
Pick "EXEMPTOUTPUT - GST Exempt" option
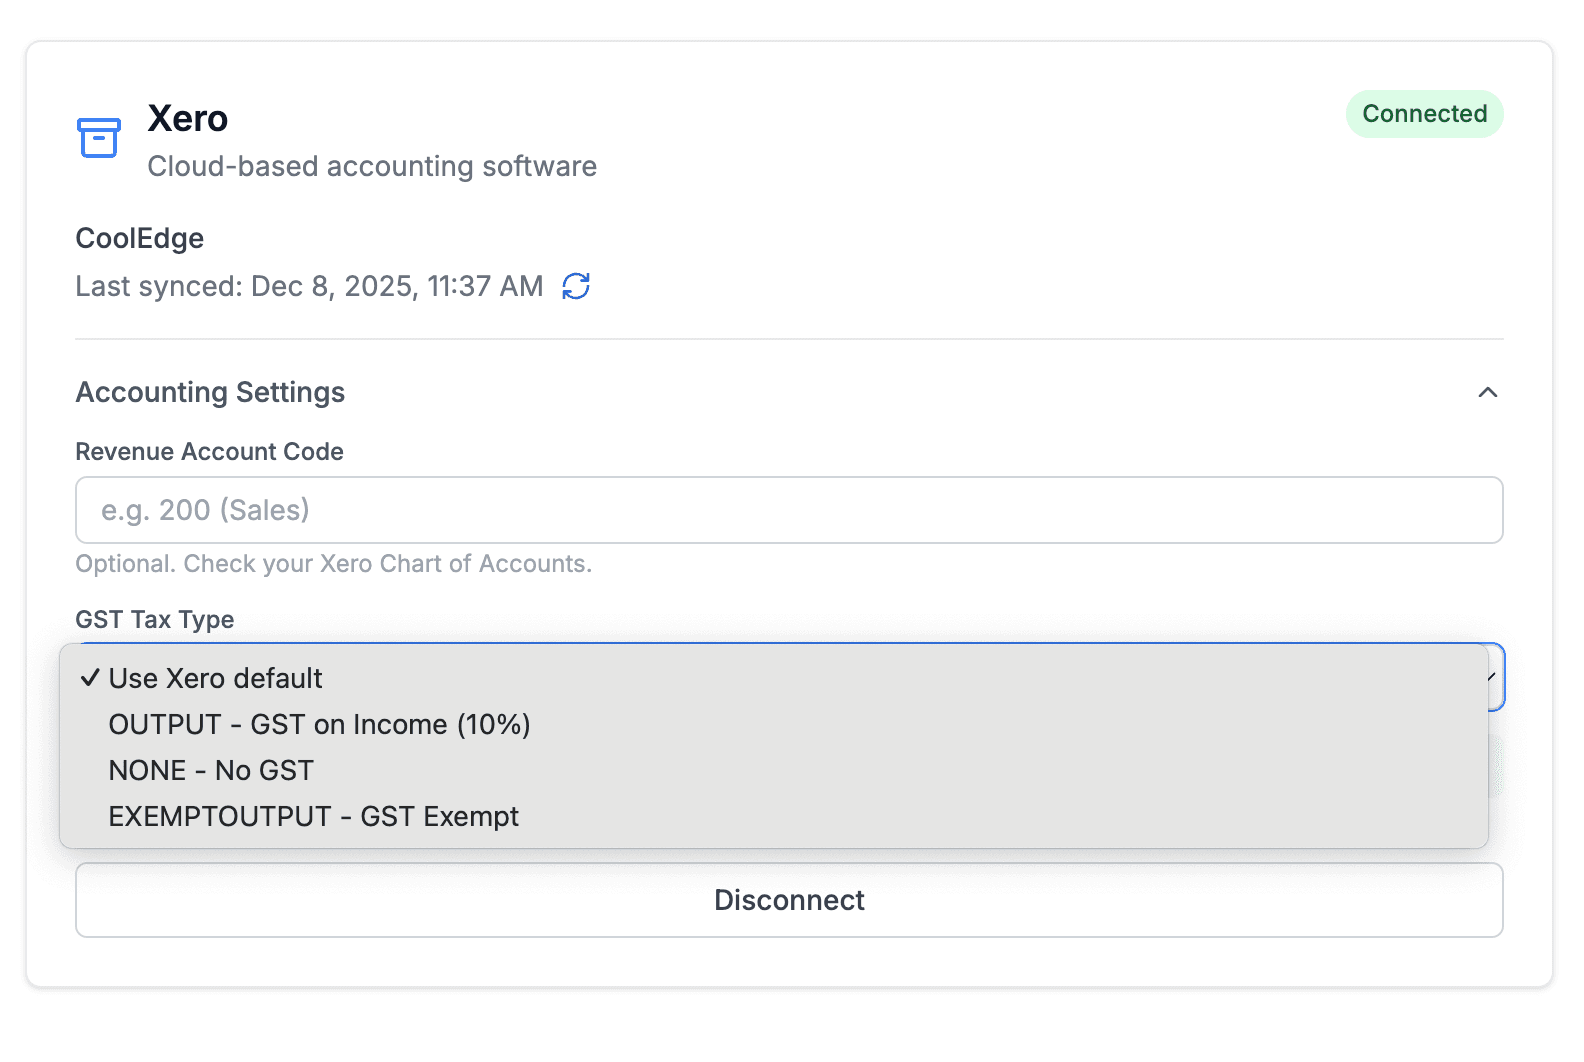[x=773, y=816]
